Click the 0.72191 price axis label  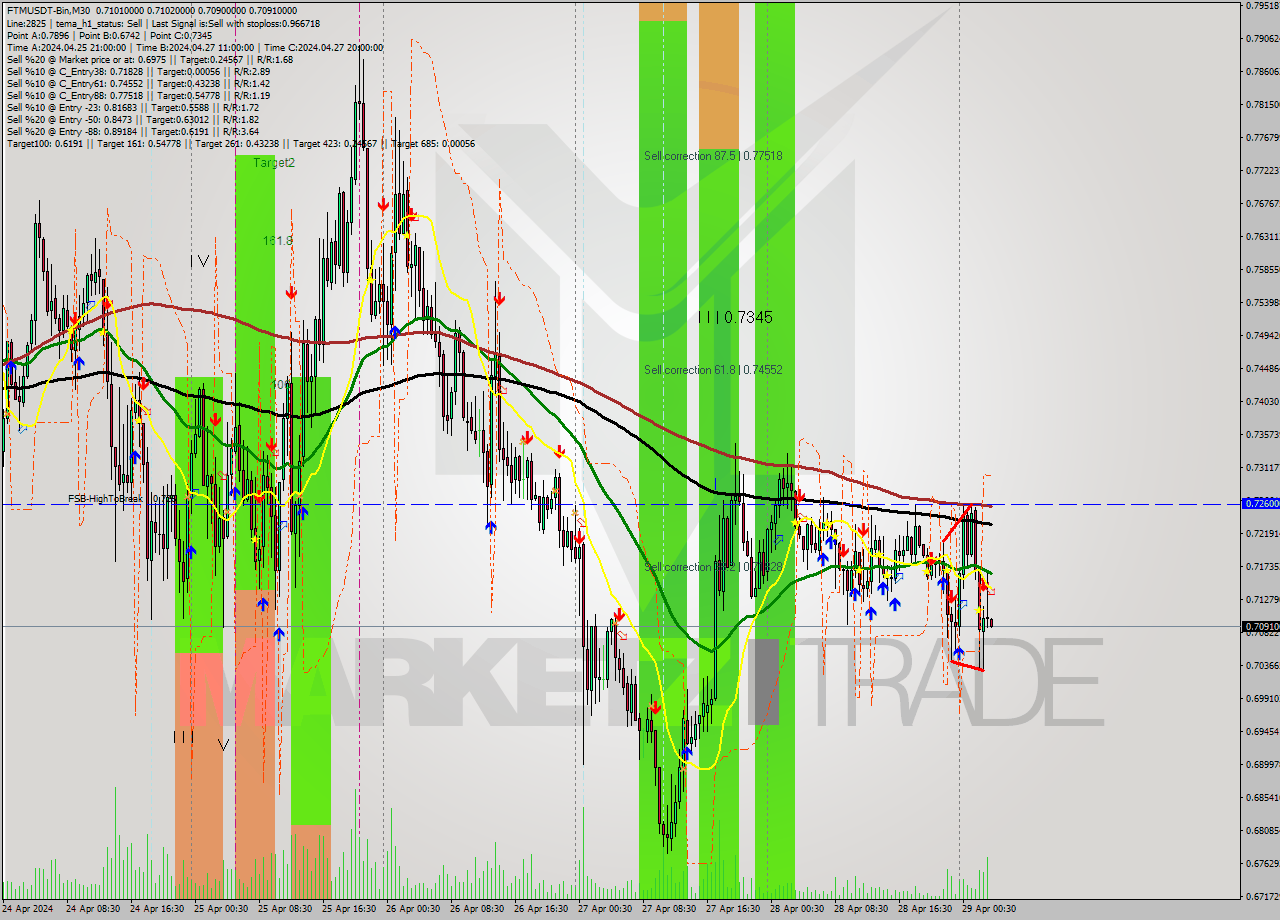(x=1262, y=533)
